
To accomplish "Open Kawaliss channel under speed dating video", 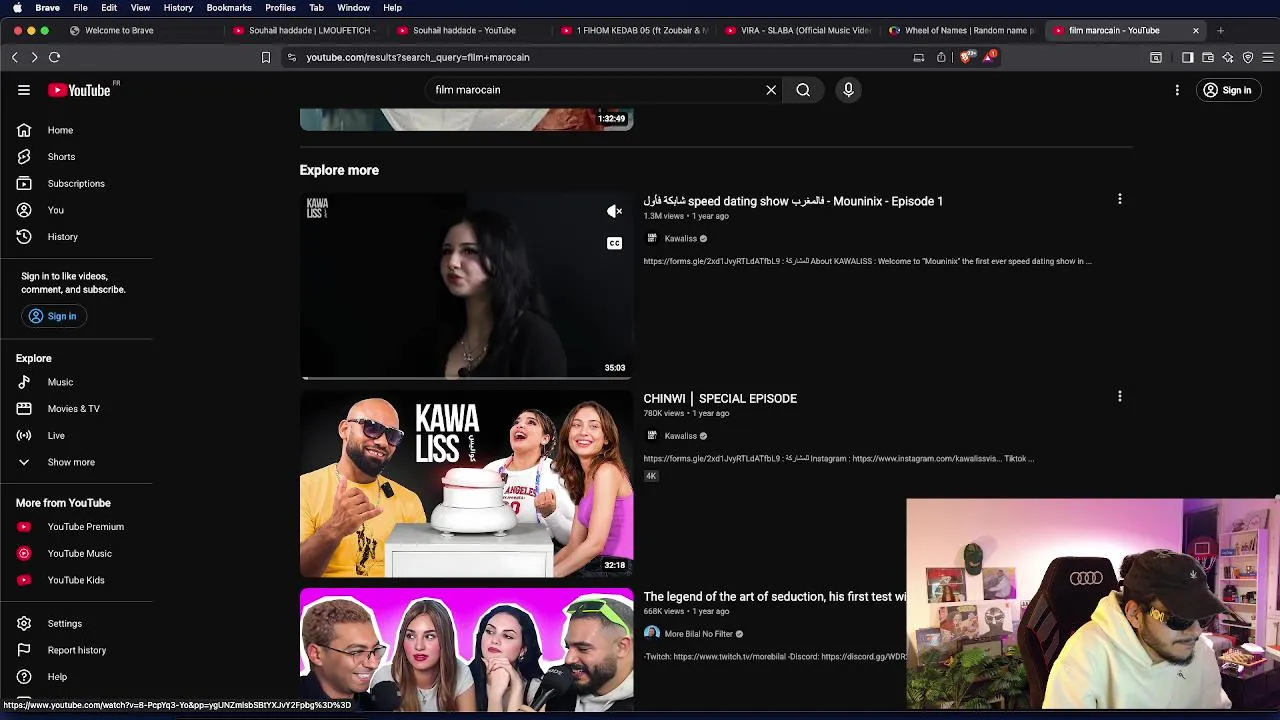I will tap(680, 239).
